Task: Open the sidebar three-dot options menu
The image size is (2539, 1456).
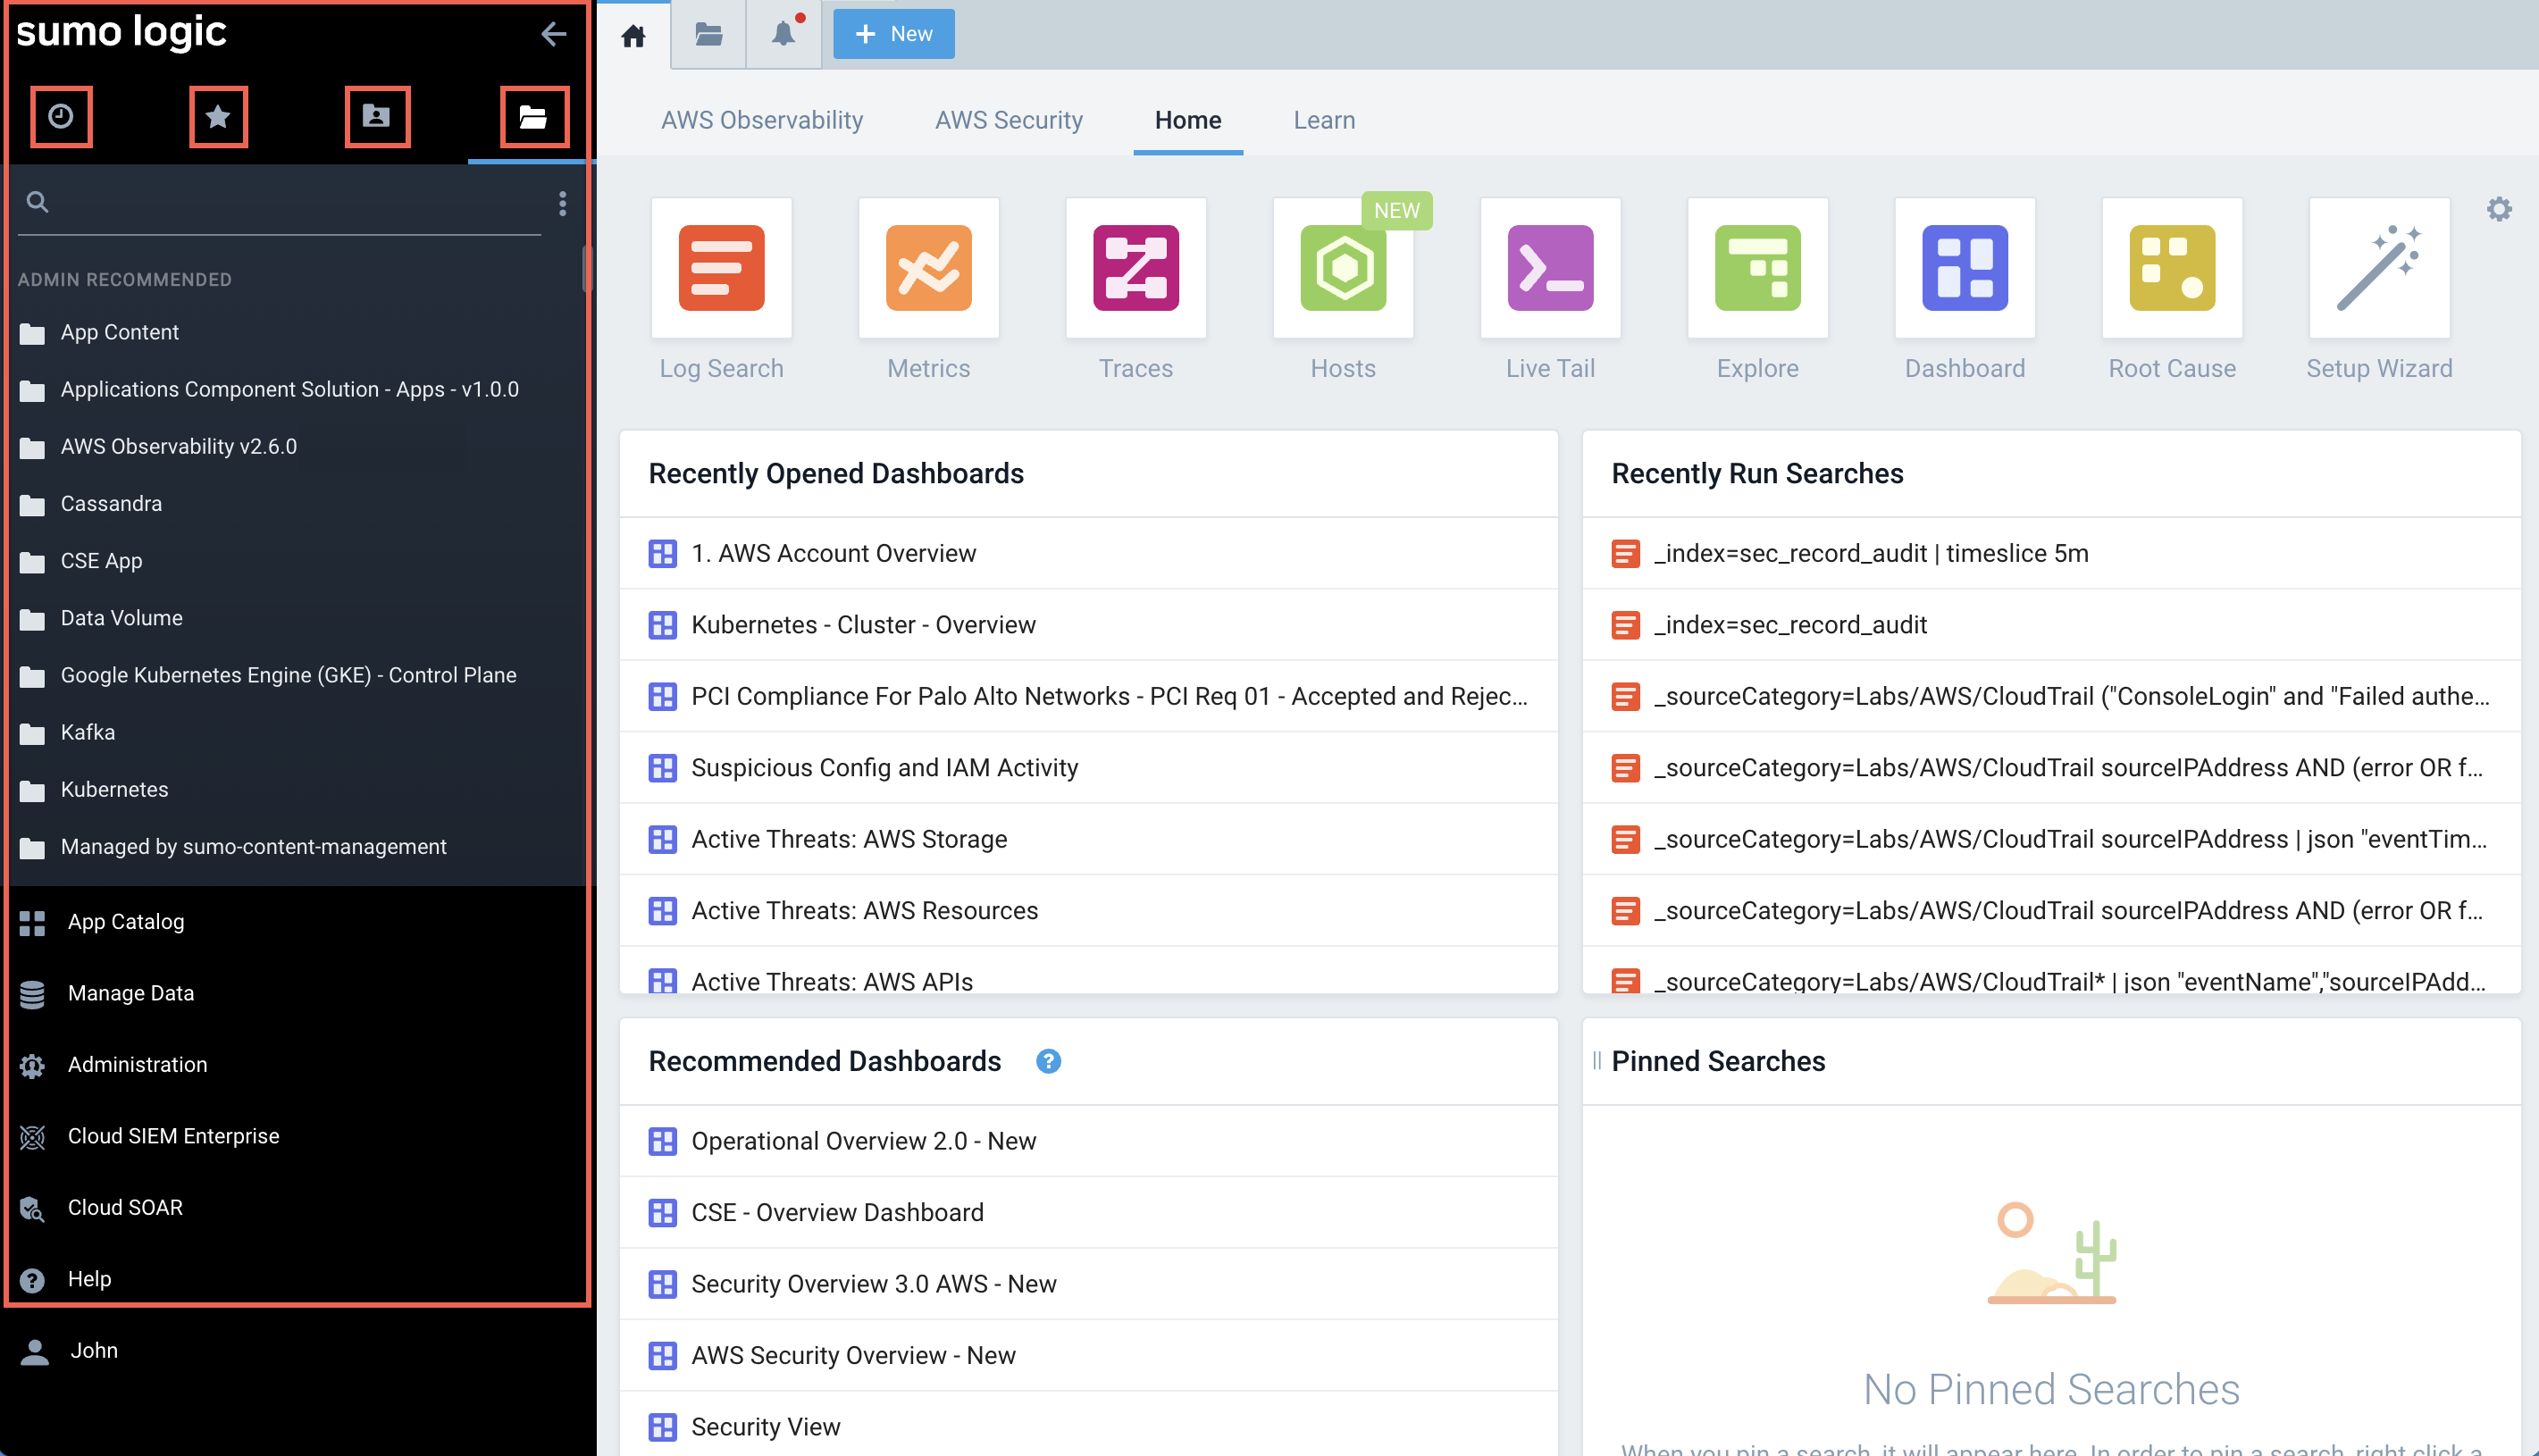Action: point(563,203)
